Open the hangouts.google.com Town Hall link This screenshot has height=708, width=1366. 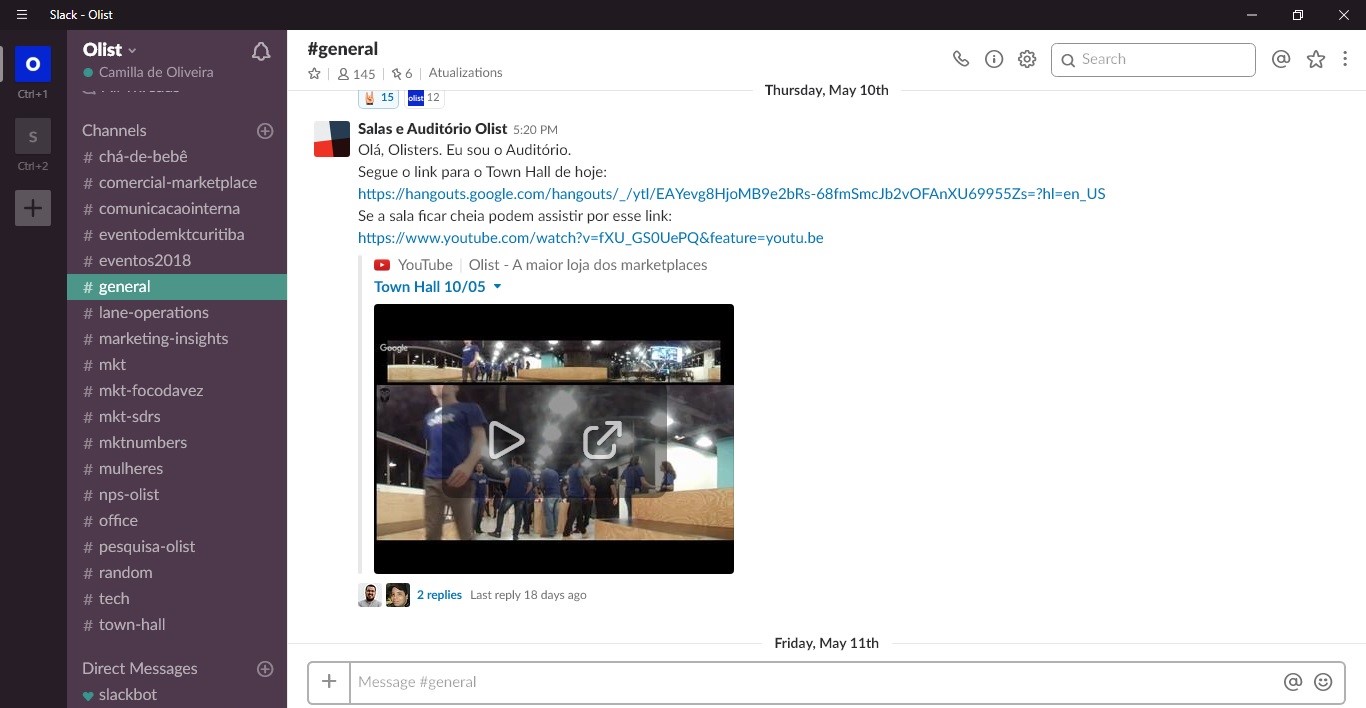pyautogui.click(x=732, y=194)
